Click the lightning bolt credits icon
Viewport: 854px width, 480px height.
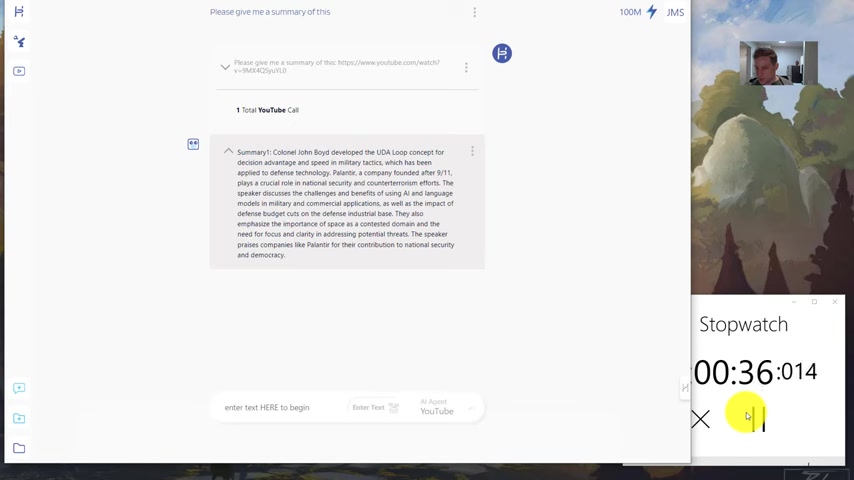pos(652,11)
